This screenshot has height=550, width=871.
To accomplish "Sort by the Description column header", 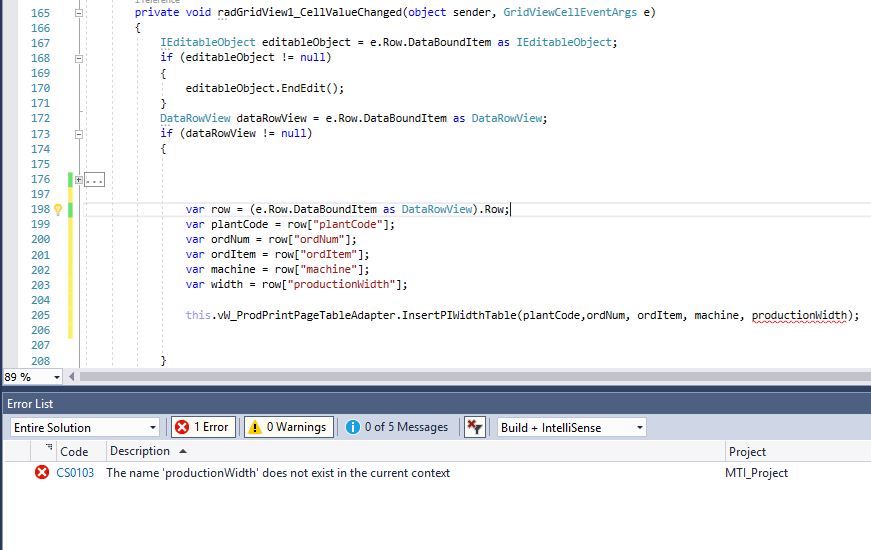I will 140,451.
